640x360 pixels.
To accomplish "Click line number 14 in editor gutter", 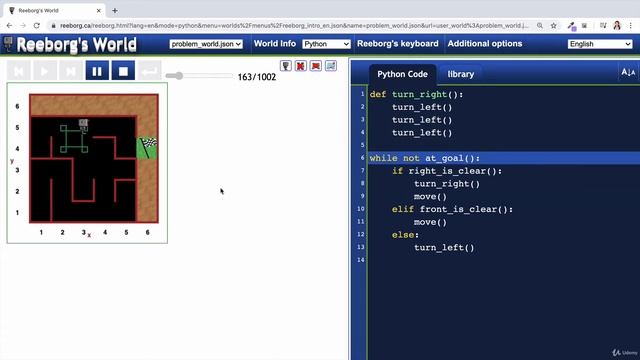I will pyautogui.click(x=360, y=260).
